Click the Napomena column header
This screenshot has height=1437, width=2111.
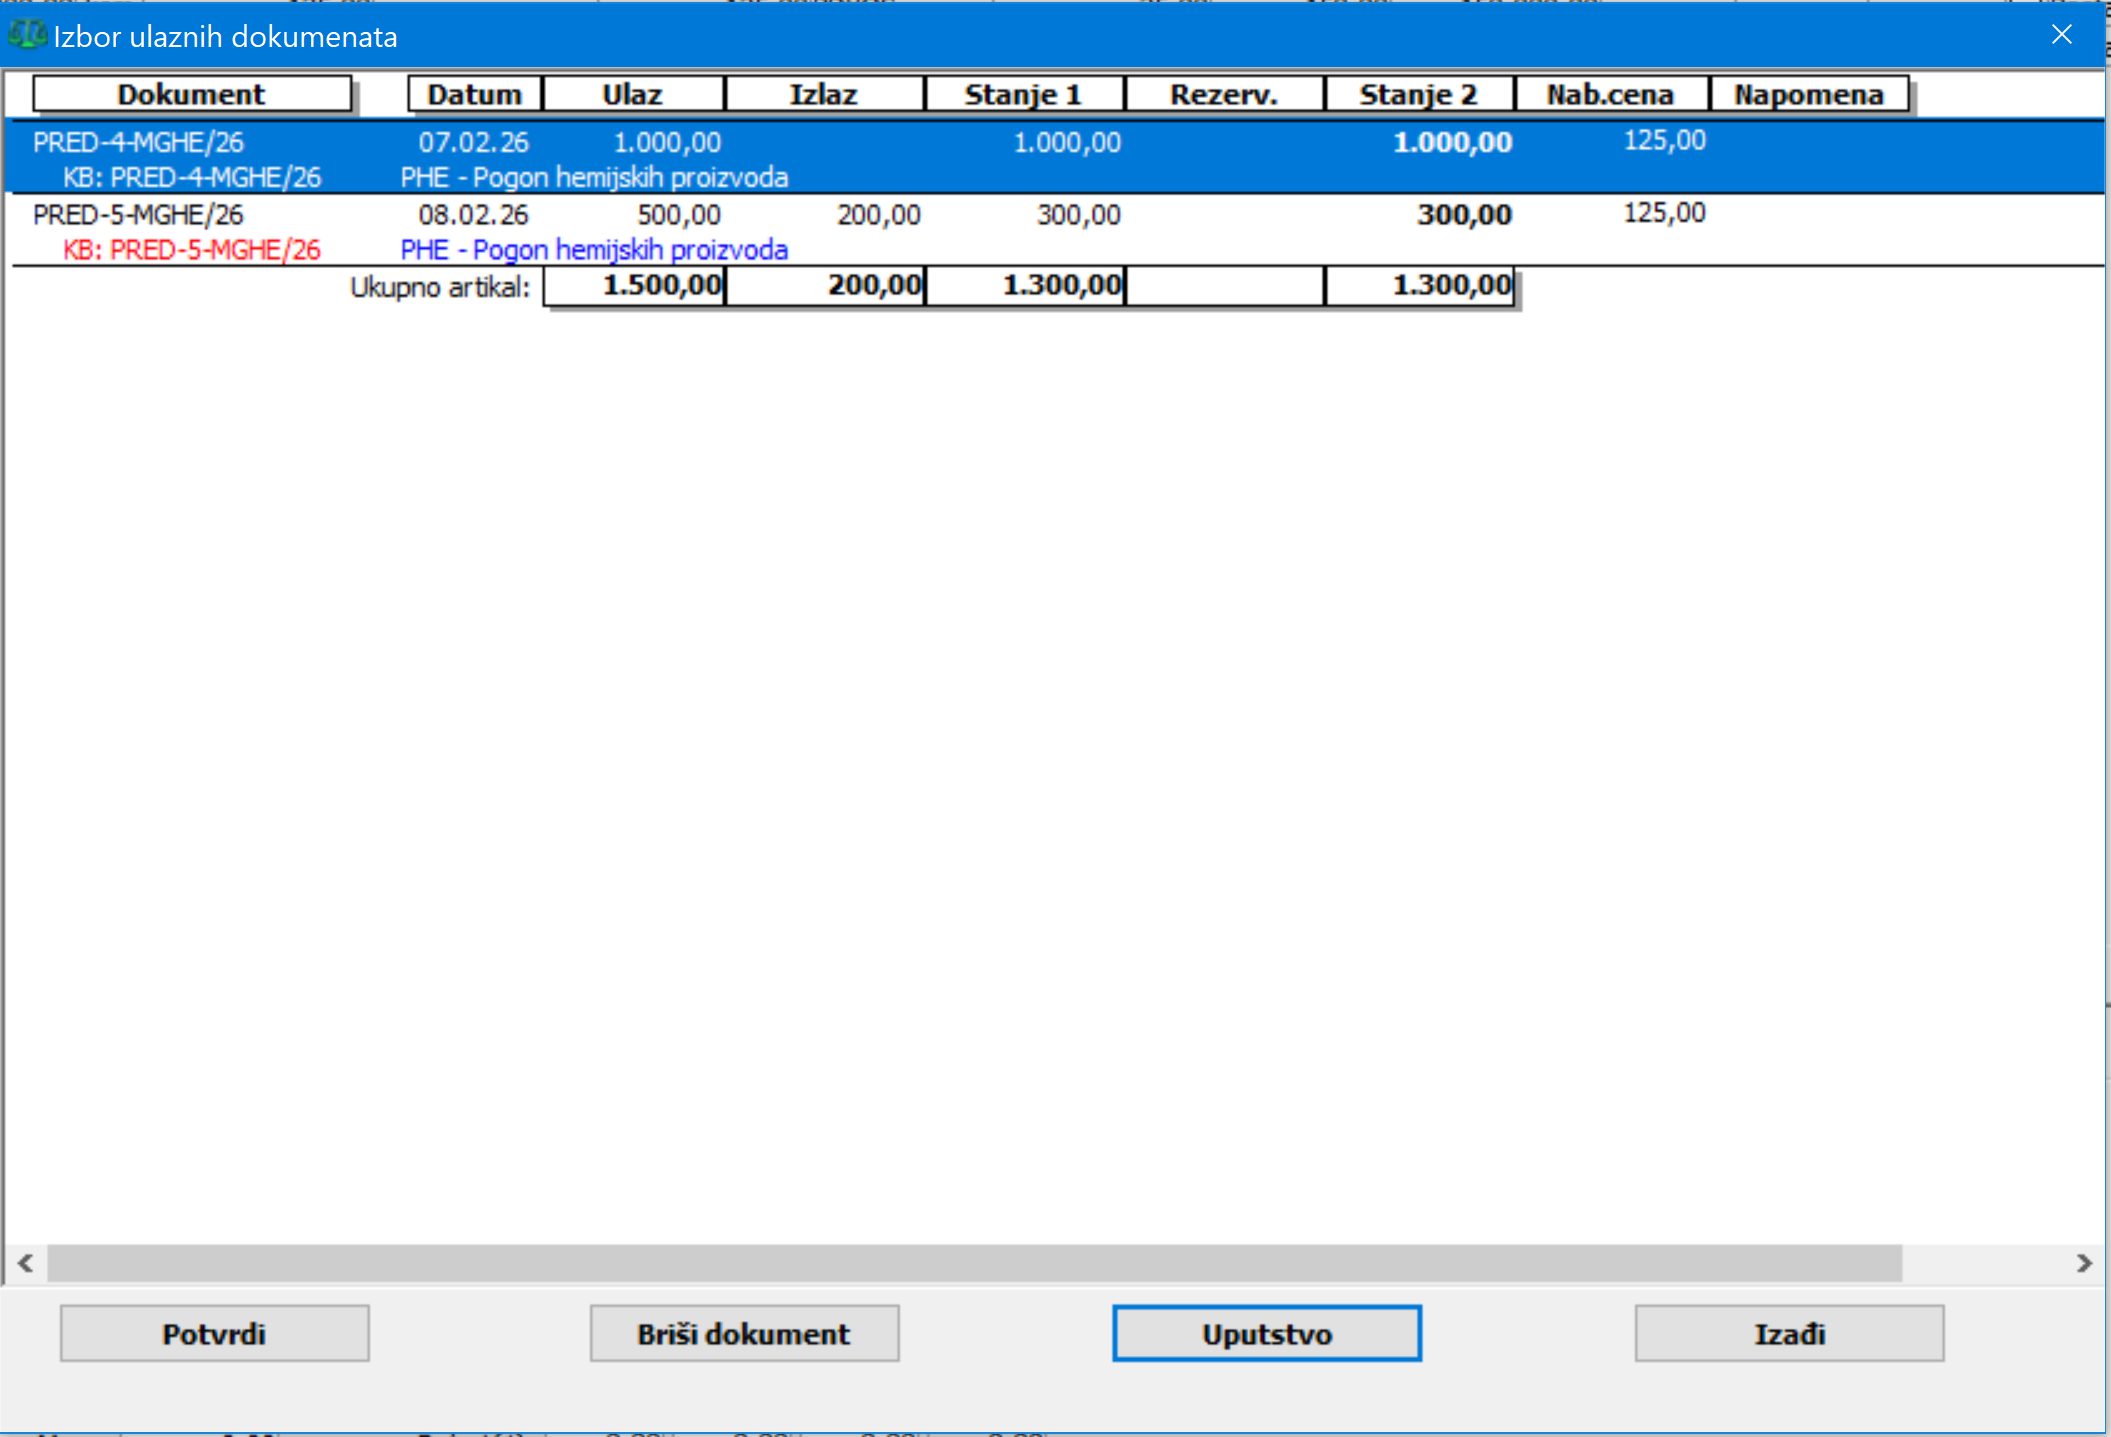[1809, 94]
